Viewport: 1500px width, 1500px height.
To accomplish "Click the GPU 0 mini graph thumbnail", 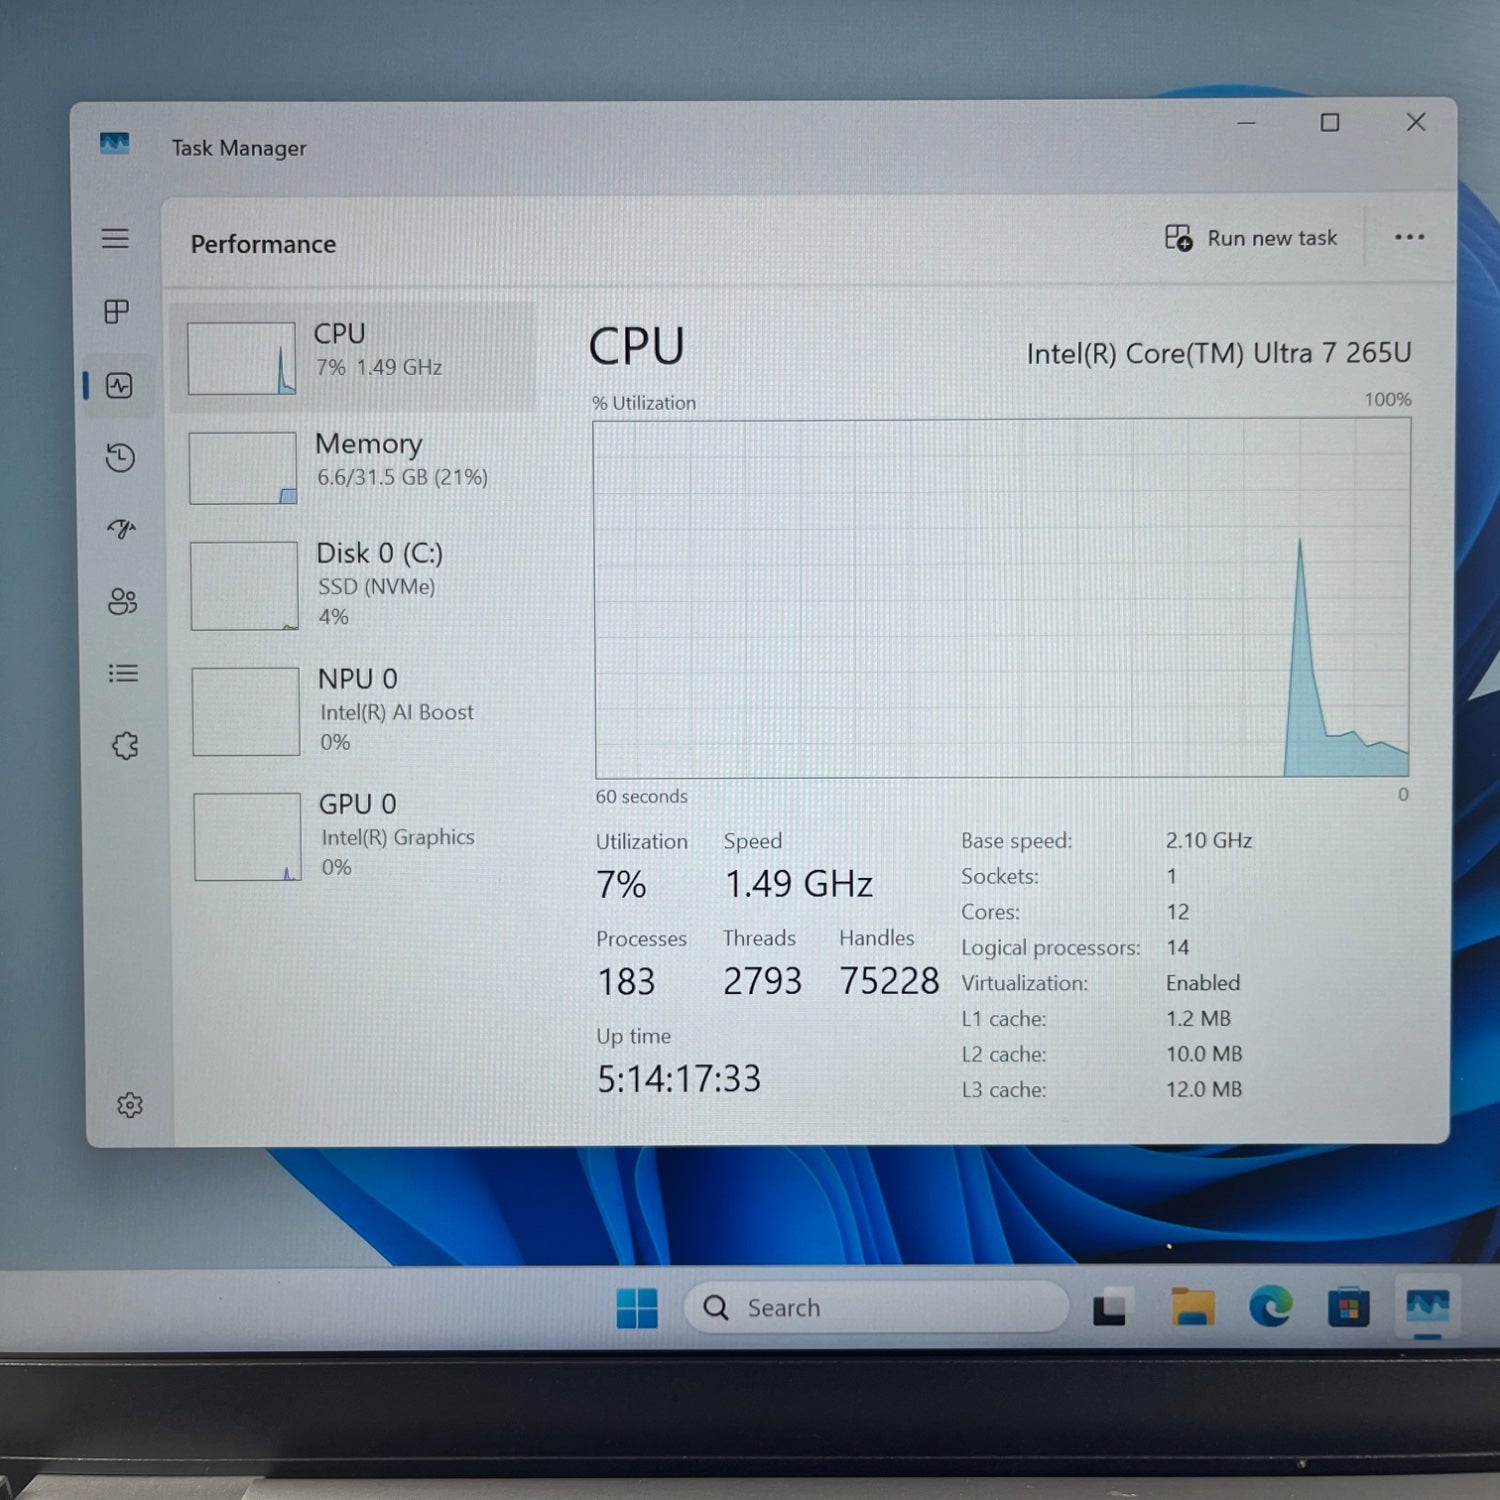I will coord(247,837).
